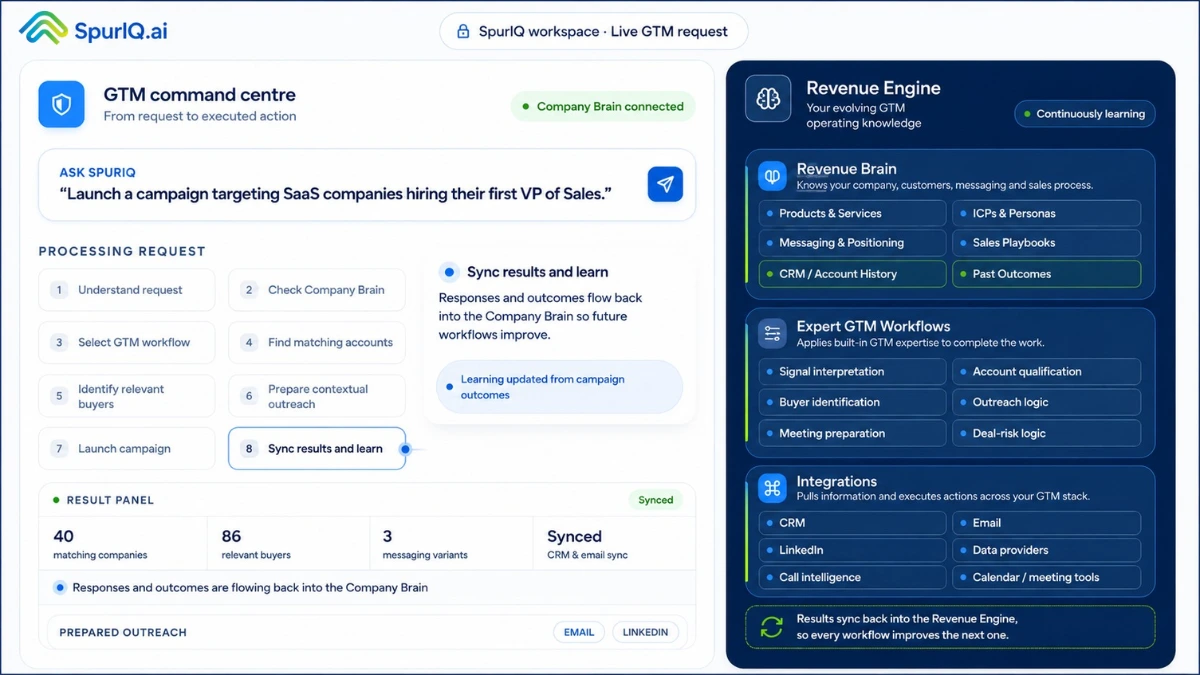
Task: Click the SpurIQ workspace Live GTM request pill
Action: pos(593,31)
